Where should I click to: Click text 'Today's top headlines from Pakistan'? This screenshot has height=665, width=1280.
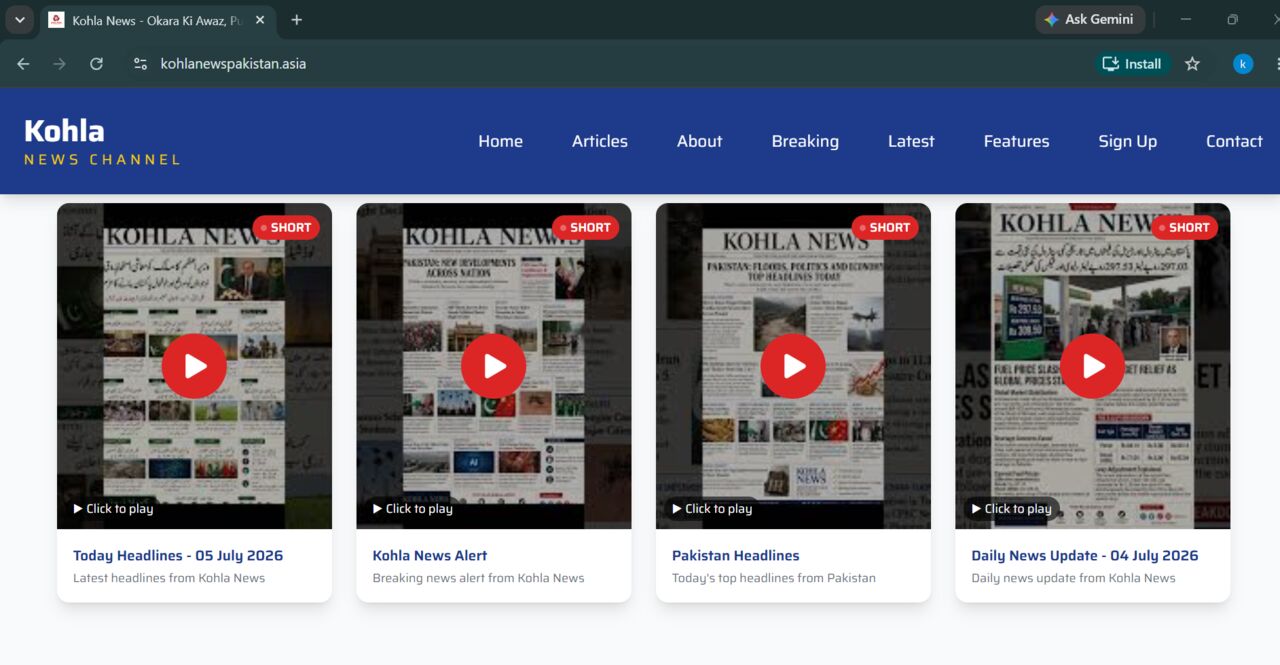click(x=774, y=578)
